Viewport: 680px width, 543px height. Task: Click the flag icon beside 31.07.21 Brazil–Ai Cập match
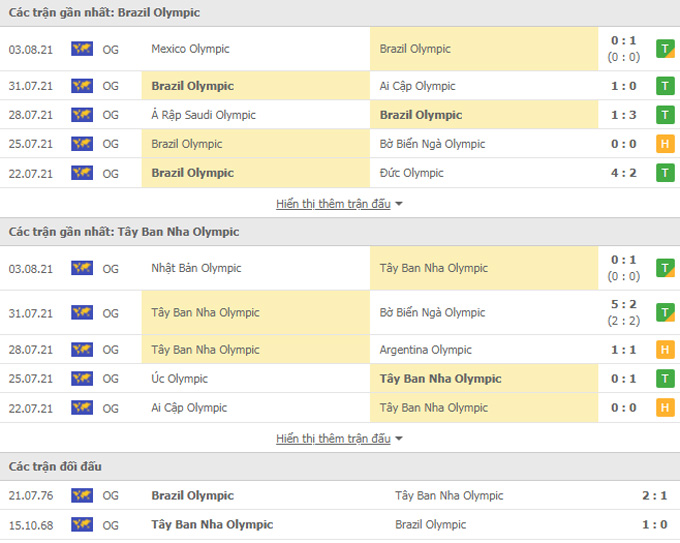pyautogui.click(x=82, y=86)
